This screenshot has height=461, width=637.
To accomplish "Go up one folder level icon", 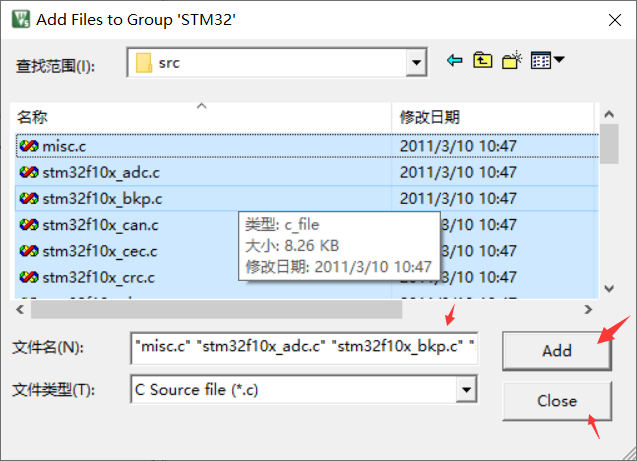I will [x=482, y=61].
